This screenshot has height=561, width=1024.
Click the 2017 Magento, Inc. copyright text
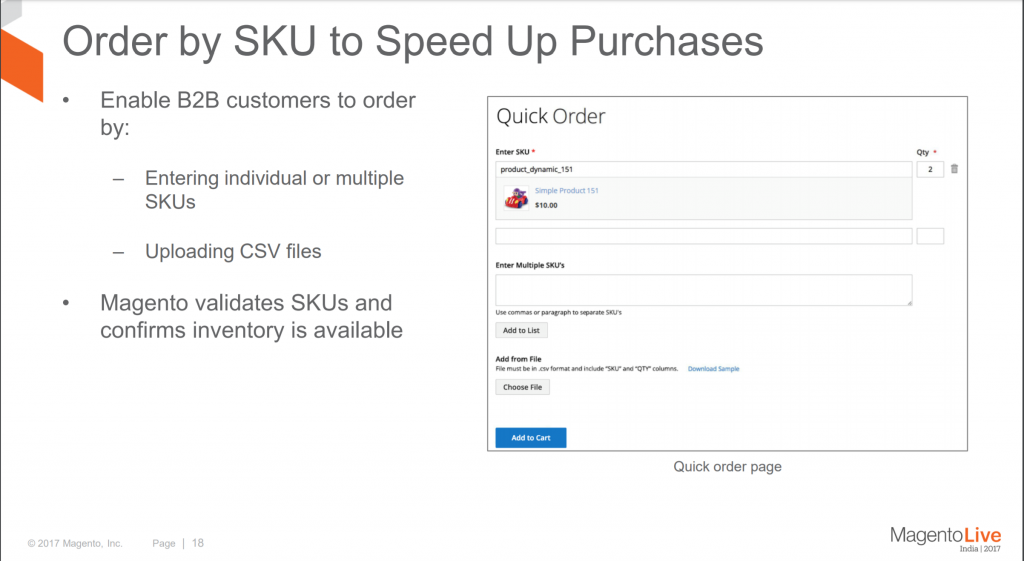(x=75, y=543)
